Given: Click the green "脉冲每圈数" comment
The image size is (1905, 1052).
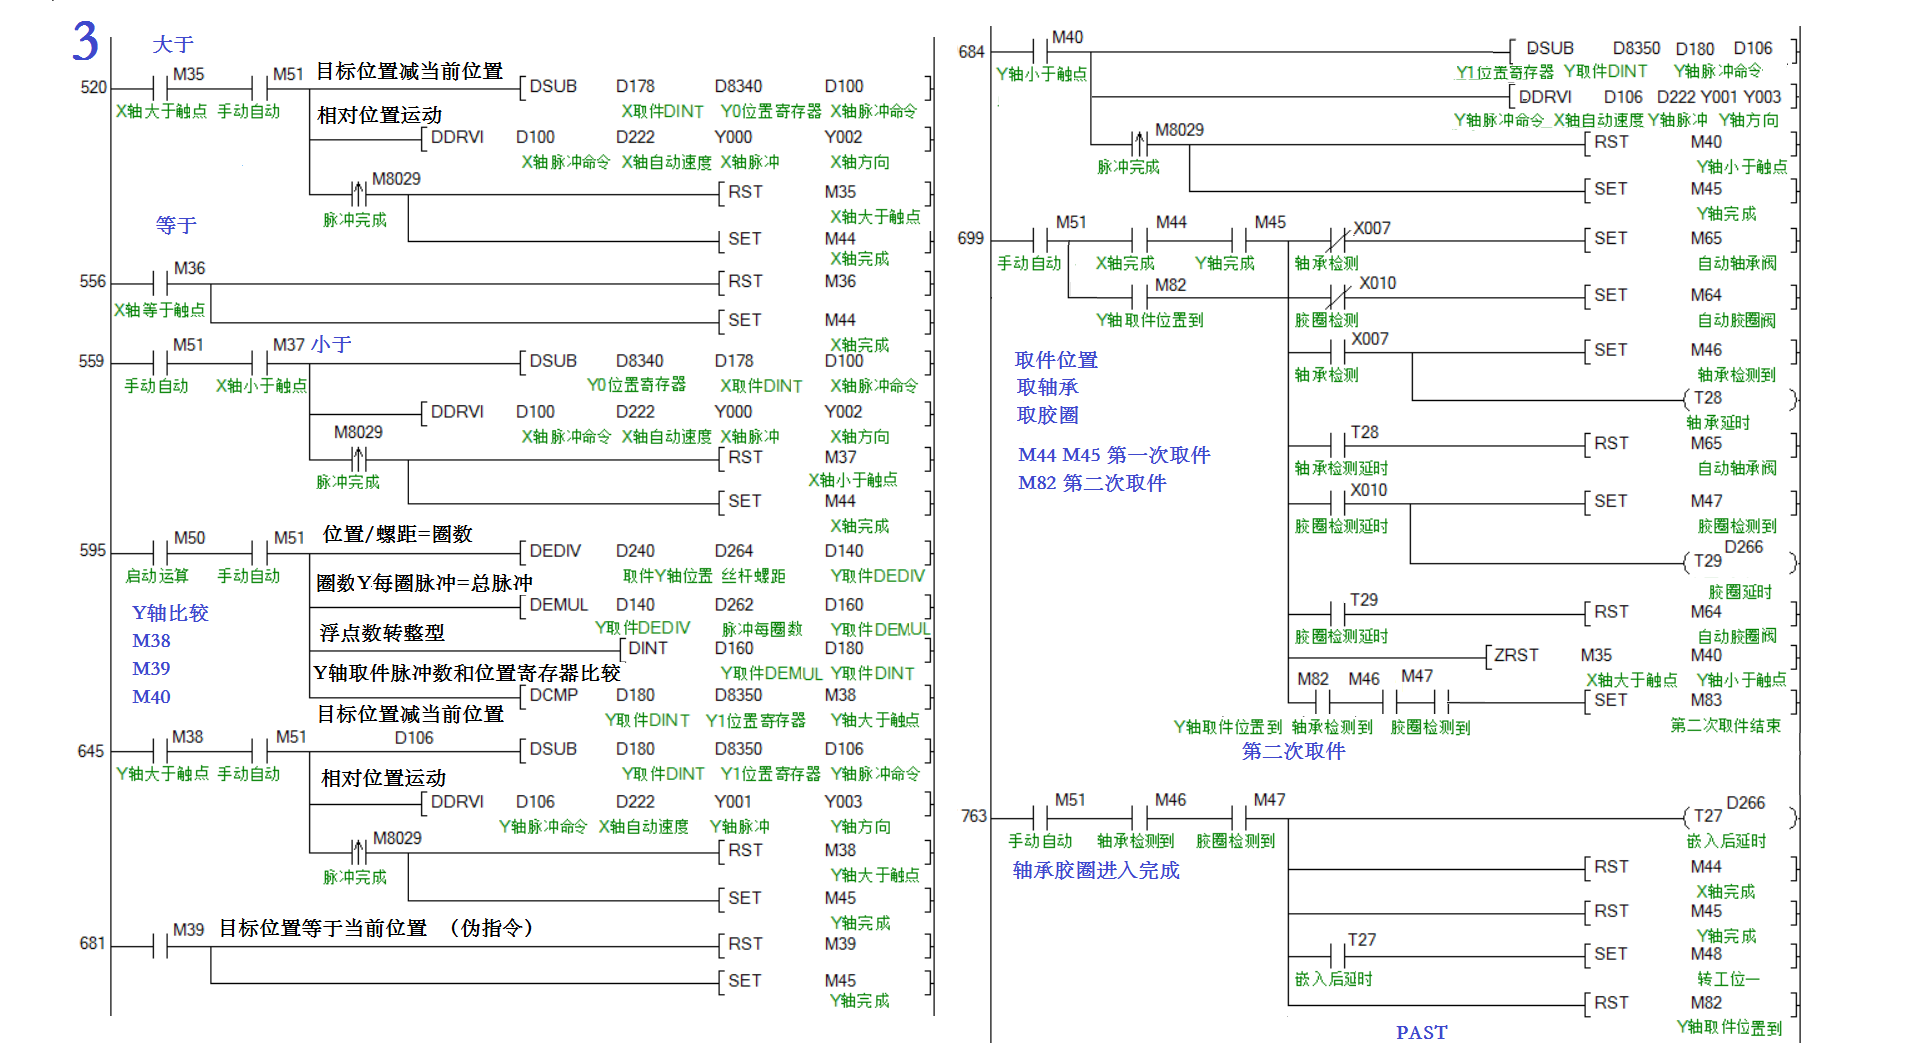Looking at the screenshot, I should (x=762, y=629).
